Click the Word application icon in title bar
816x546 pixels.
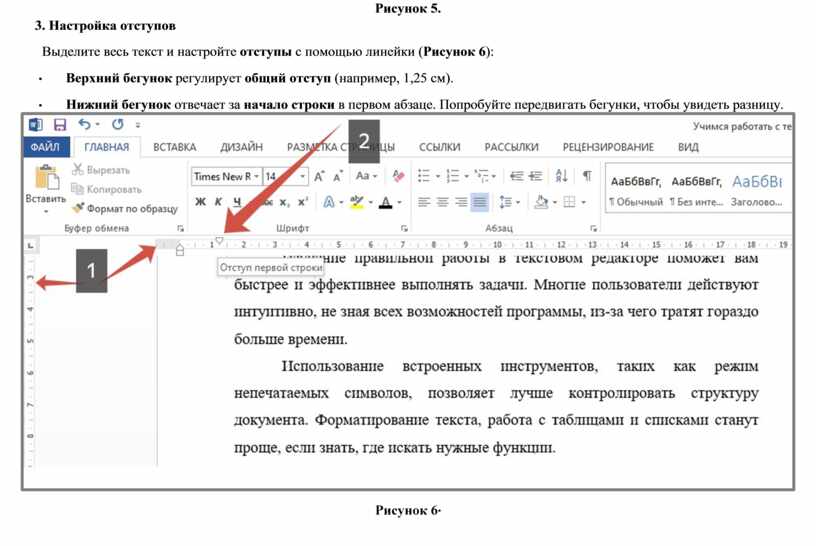(x=36, y=125)
